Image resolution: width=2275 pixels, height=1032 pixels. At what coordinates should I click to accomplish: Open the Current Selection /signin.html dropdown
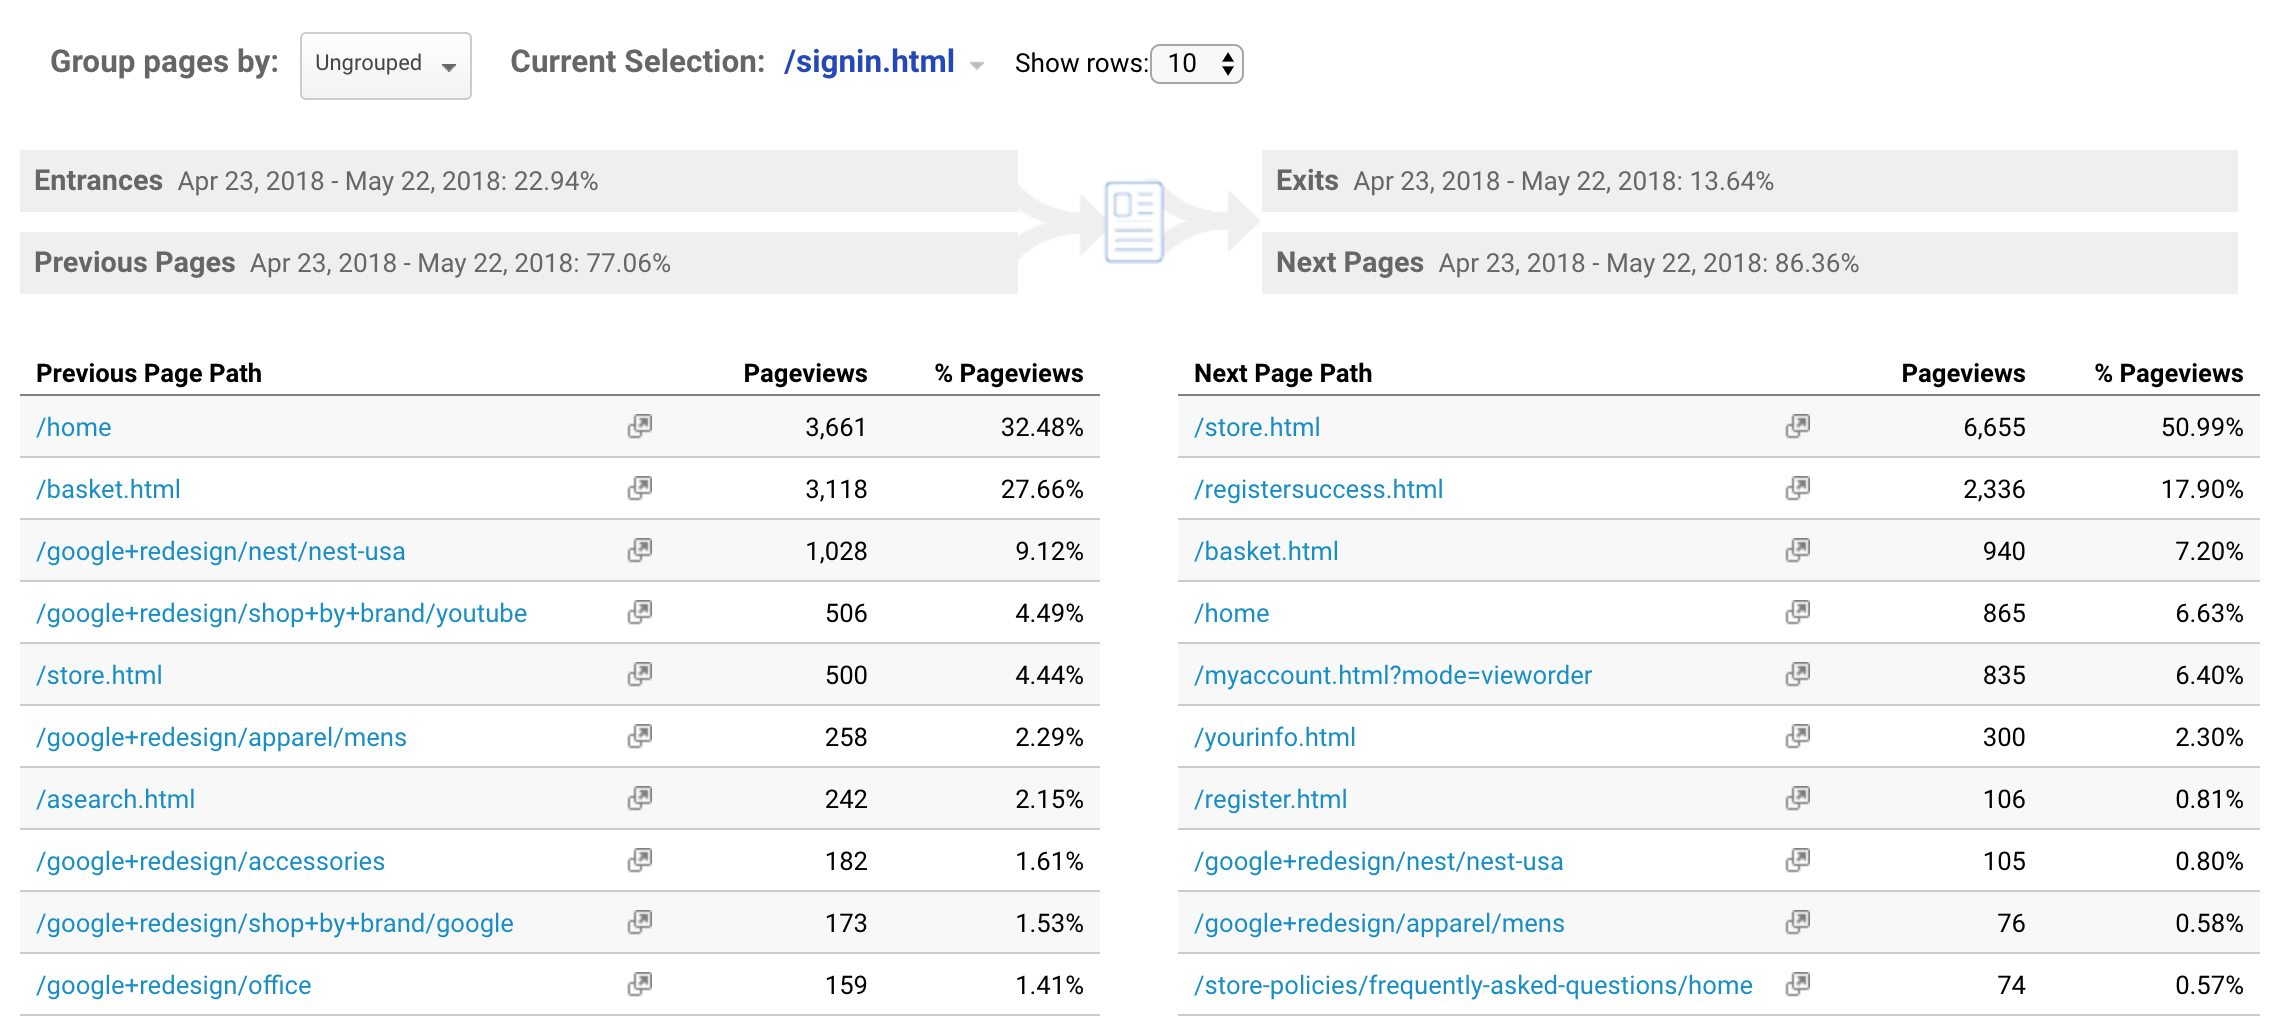coord(869,62)
